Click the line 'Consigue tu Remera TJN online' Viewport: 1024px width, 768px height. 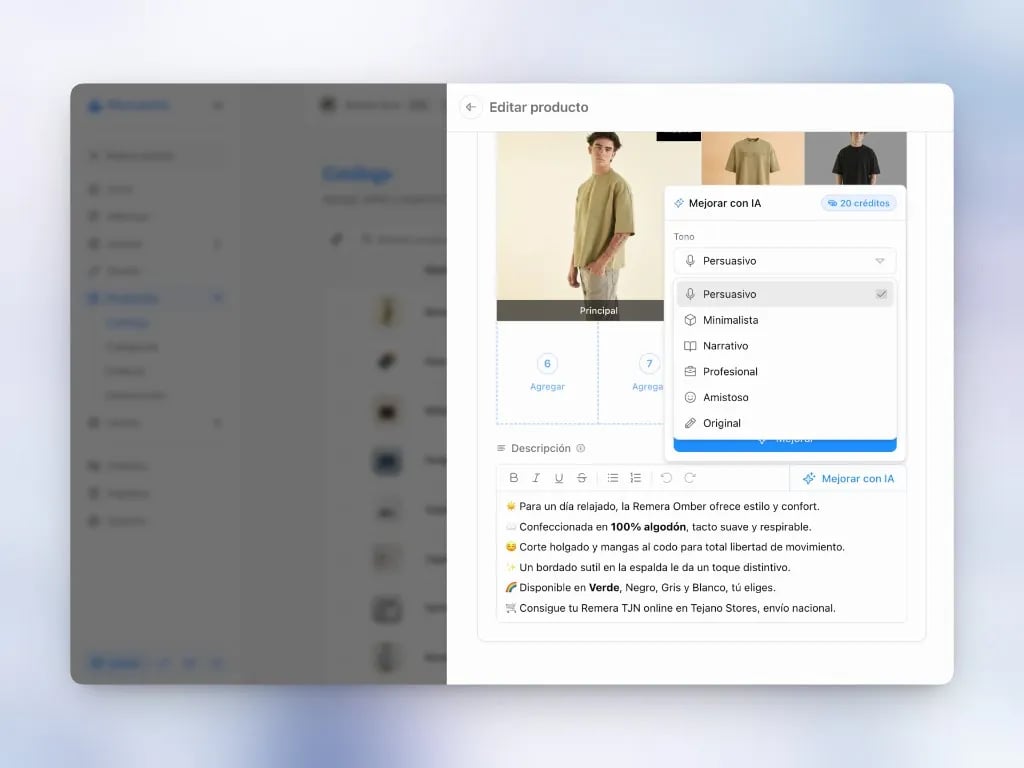[x=677, y=608]
